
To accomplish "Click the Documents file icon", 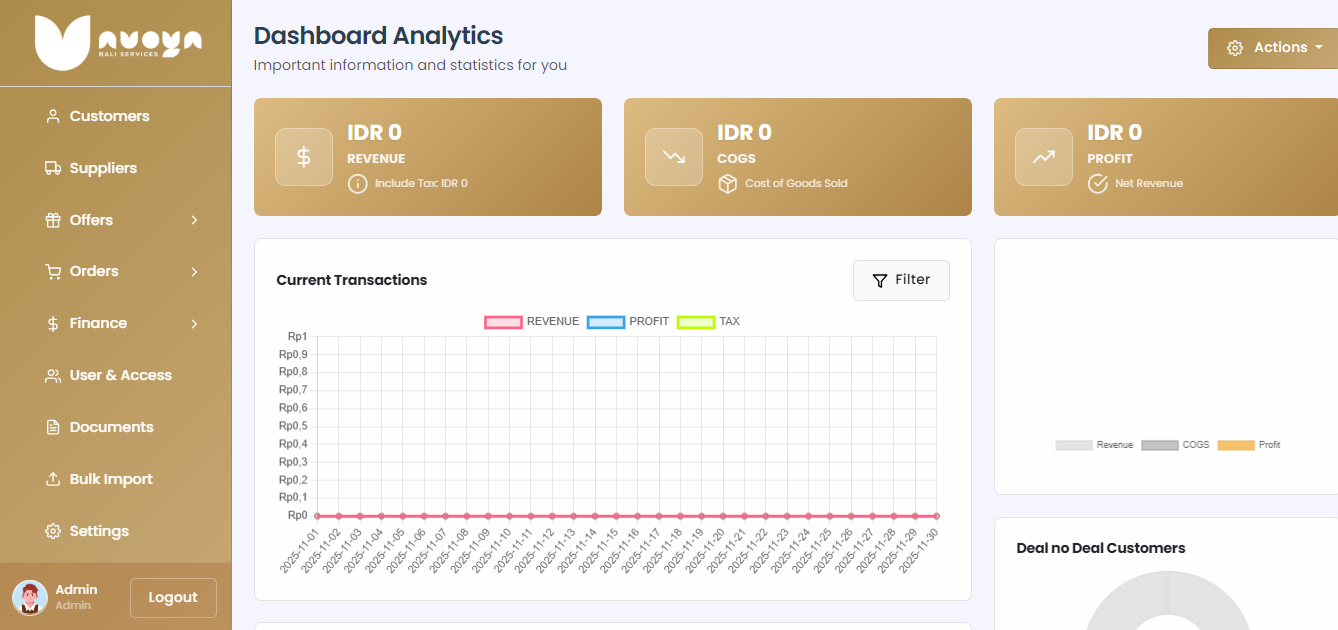I will click(53, 428).
